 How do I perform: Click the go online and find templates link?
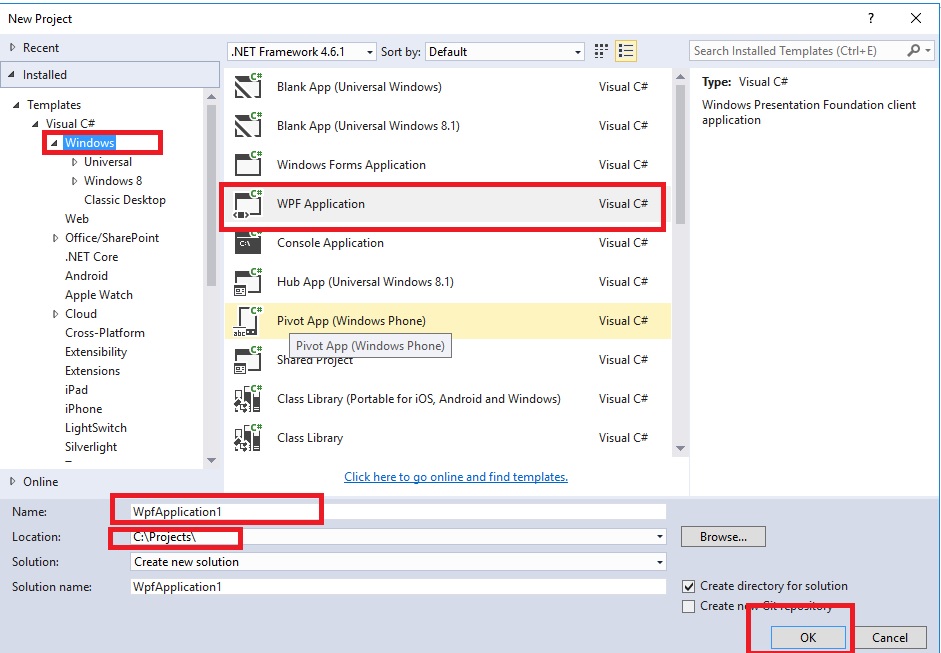coord(455,477)
